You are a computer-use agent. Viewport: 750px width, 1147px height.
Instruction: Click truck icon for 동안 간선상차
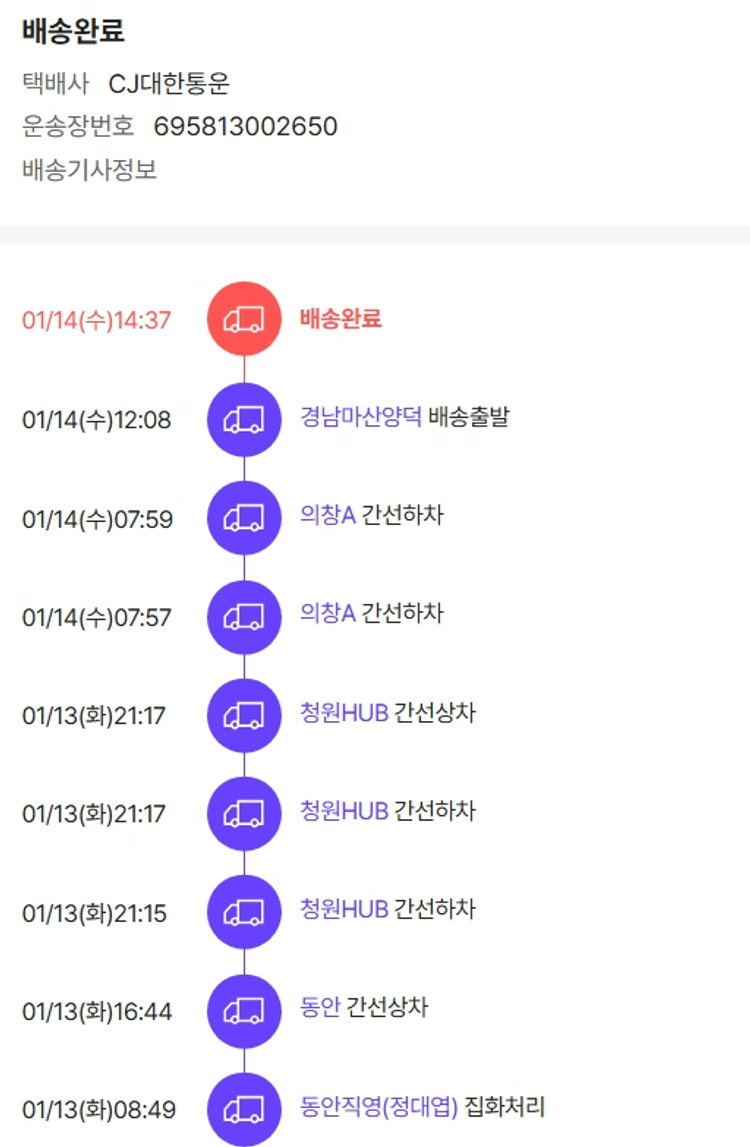click(x=244, y=1010)
